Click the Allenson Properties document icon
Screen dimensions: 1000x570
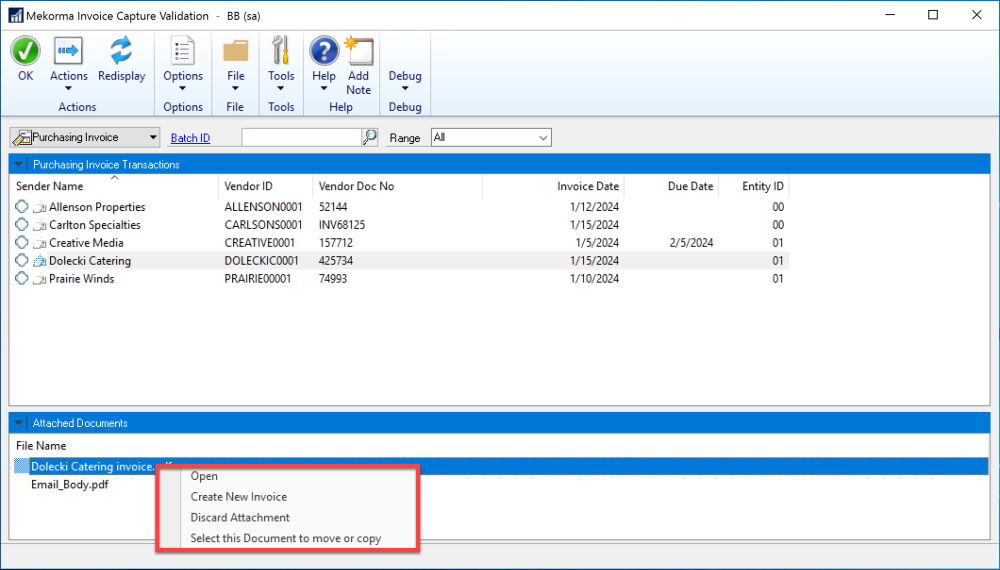tap(40, 207)
